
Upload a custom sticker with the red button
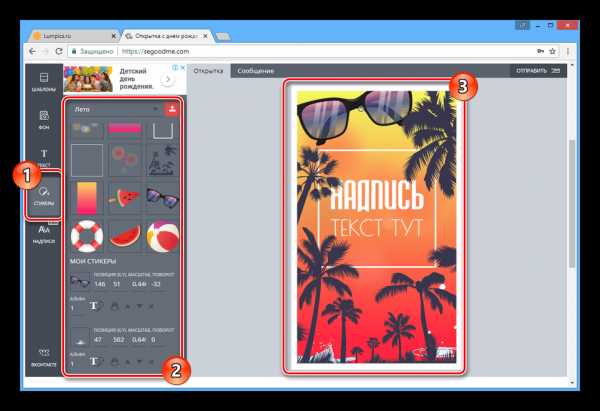click(172, 109)
